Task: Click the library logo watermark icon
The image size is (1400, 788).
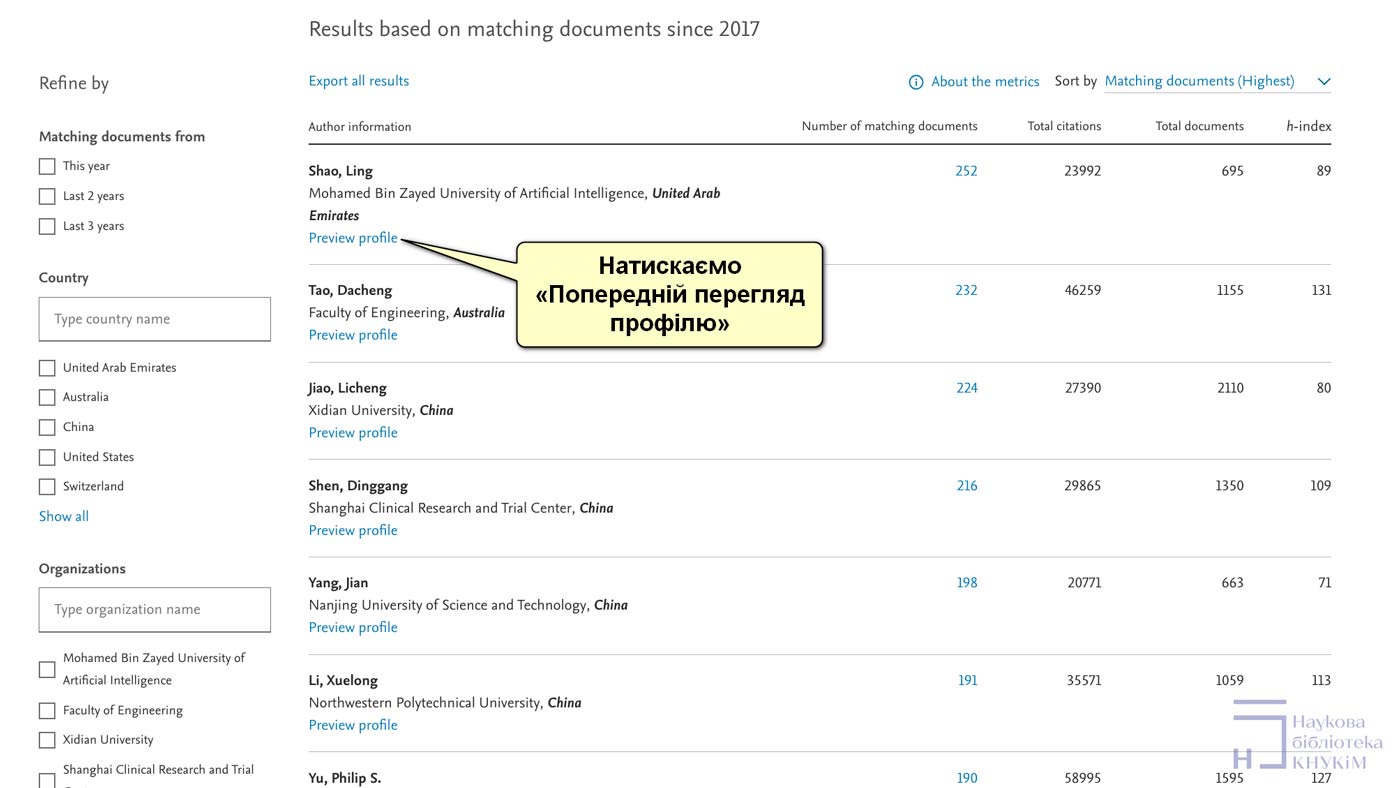Action: (1258, 735)
